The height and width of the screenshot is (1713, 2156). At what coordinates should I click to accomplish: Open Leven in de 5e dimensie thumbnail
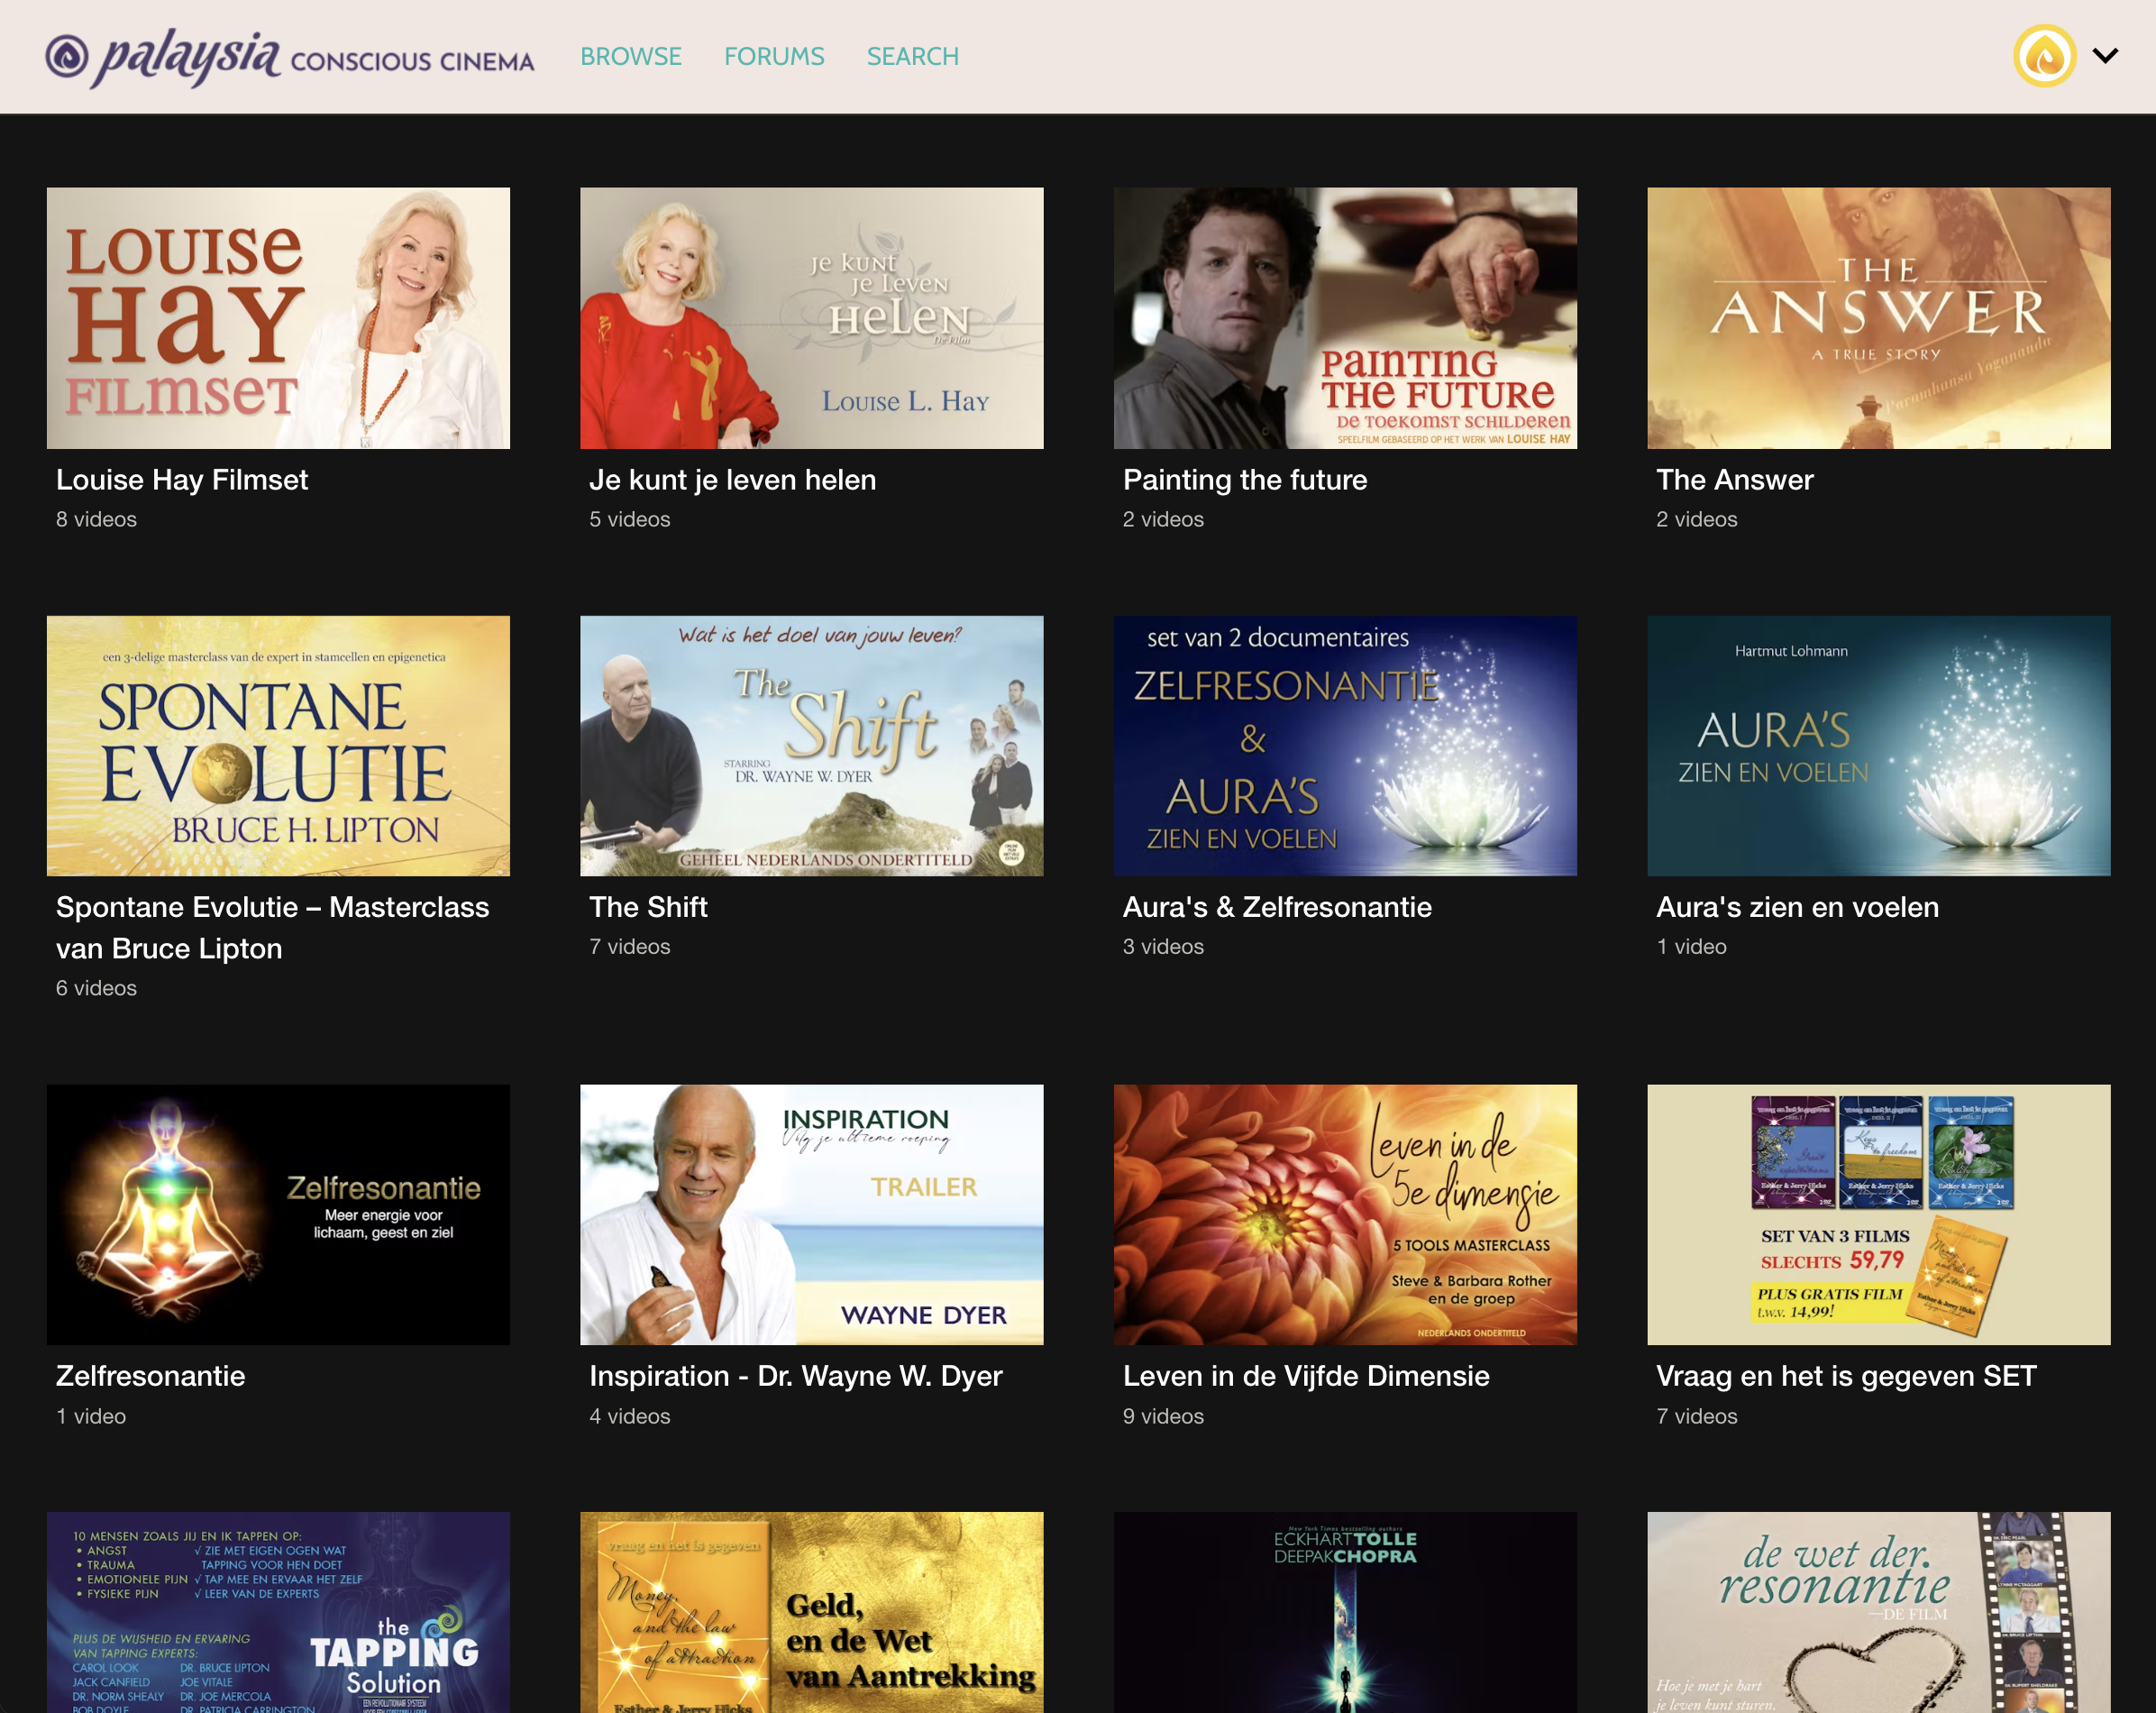click(x=1345, y=1214)
